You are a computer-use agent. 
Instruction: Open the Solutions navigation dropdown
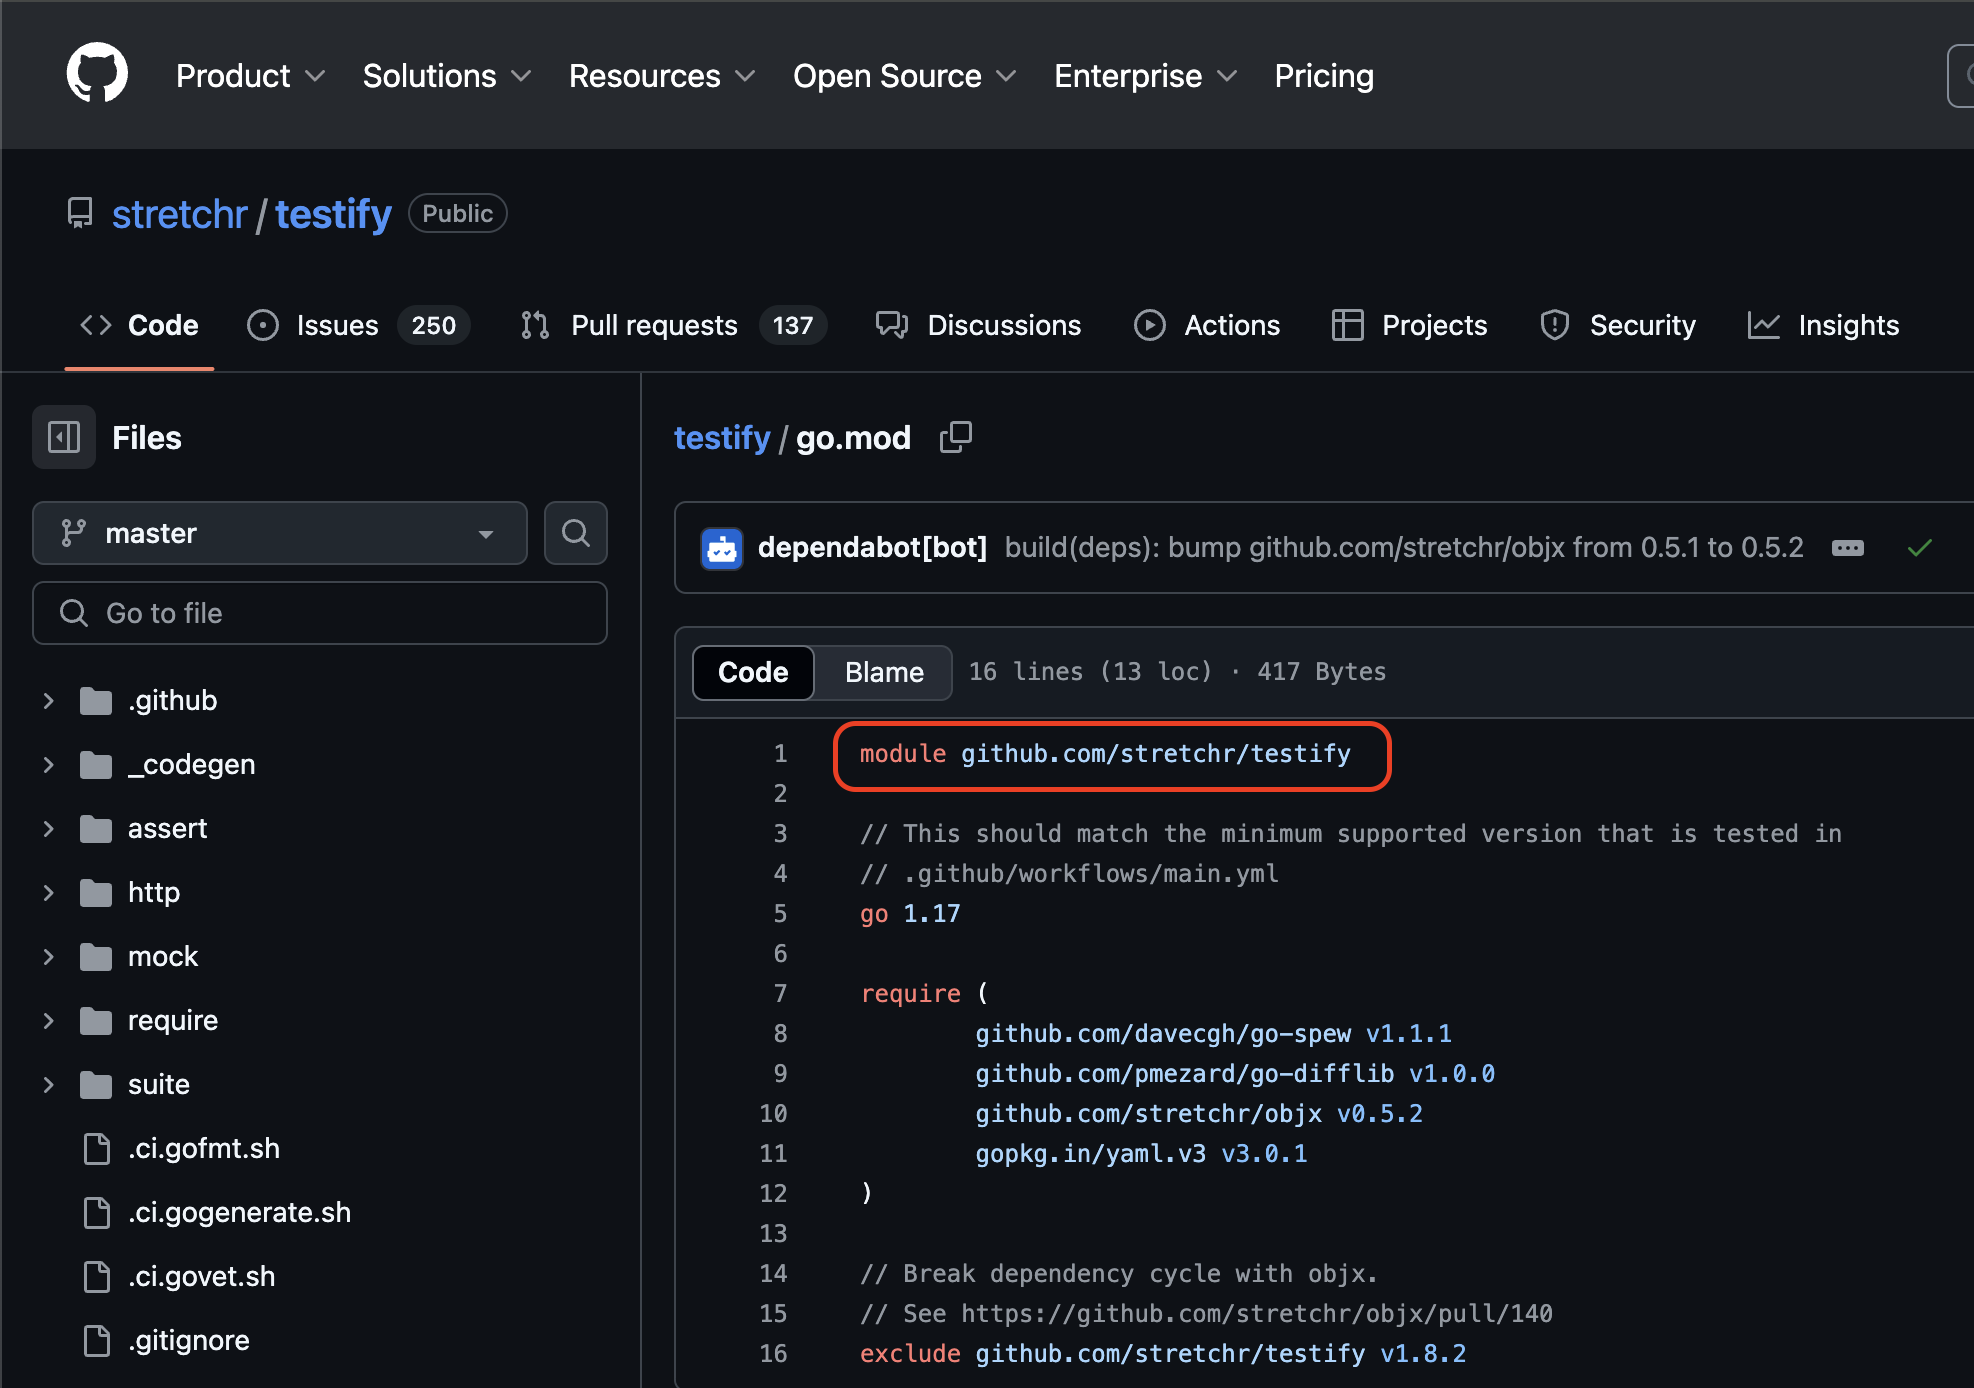pos(447,76)
